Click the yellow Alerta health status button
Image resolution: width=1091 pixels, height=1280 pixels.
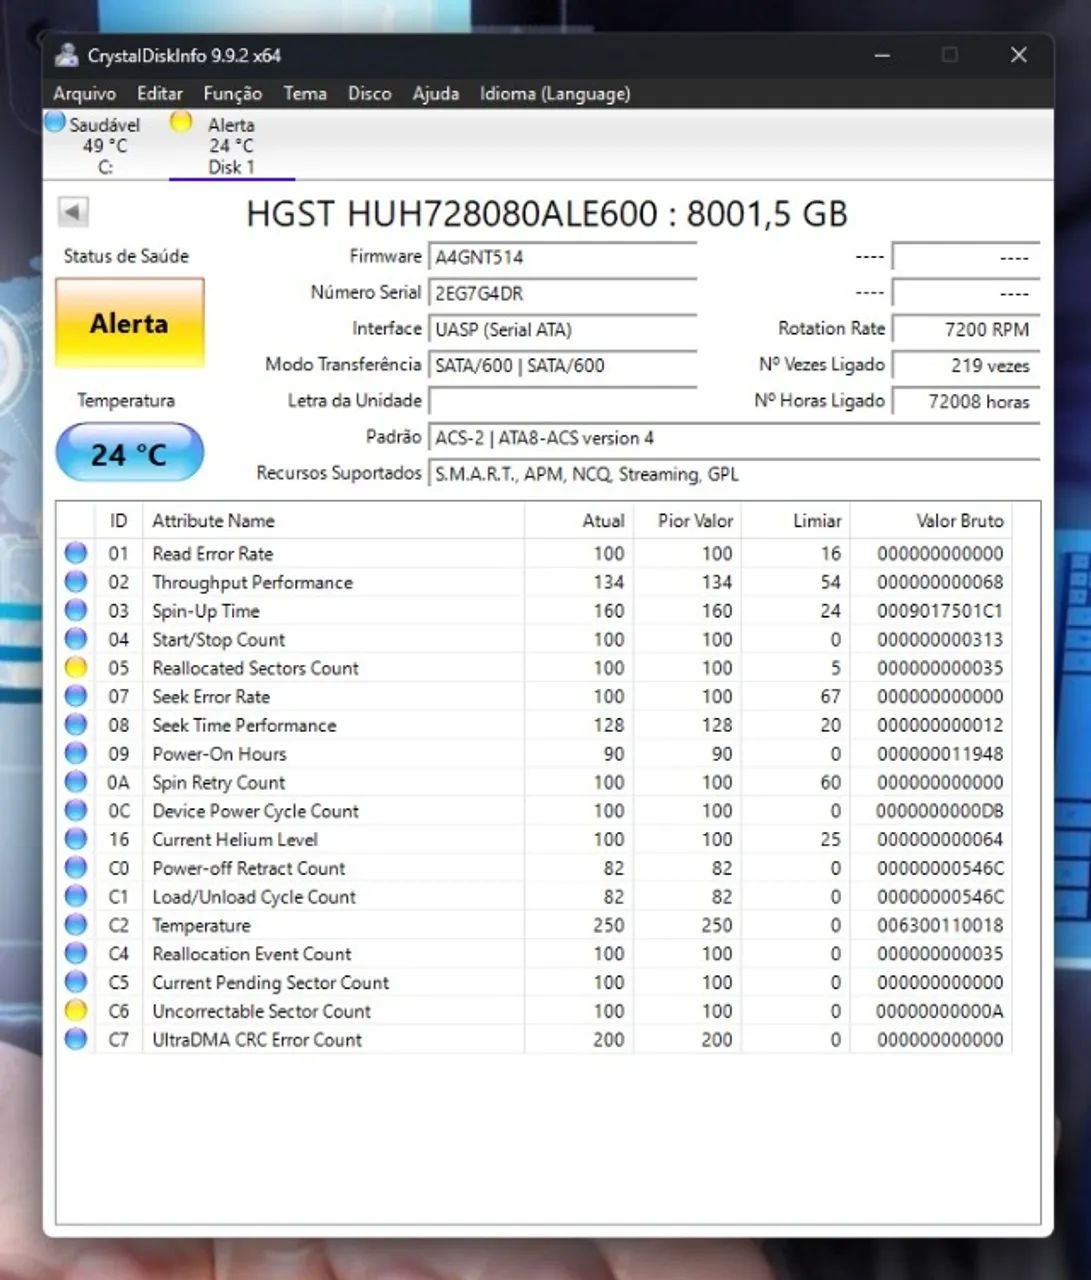[x=130, y=324]
